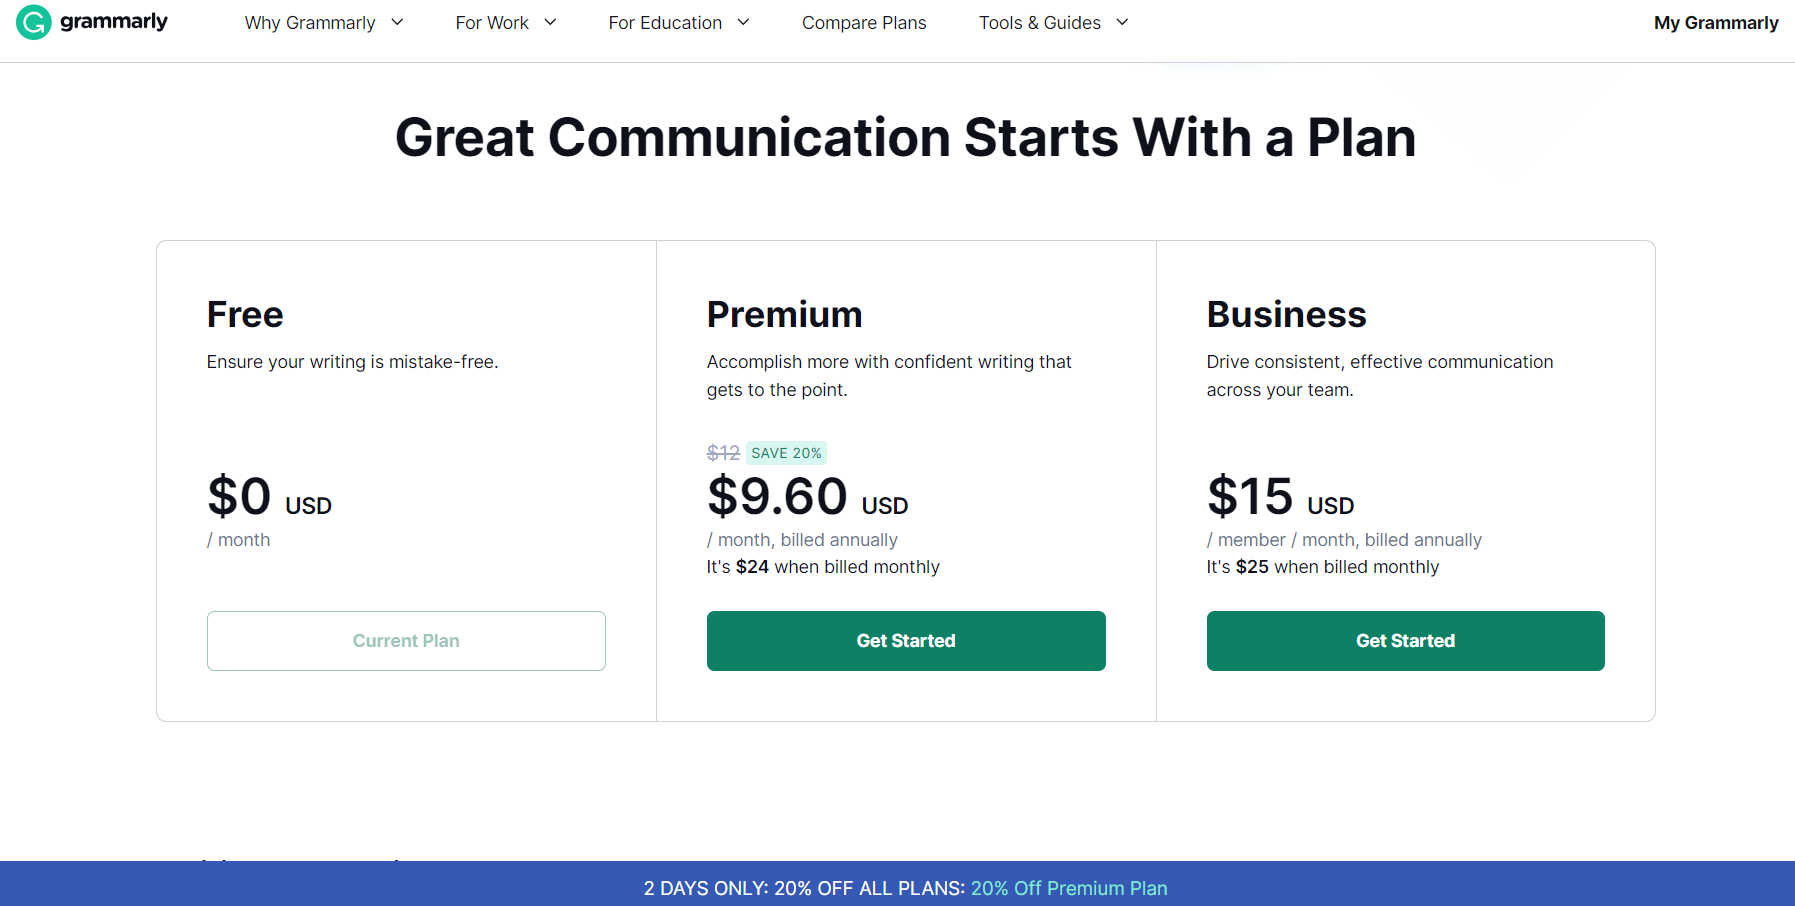Screen dimensions: 1795x906
Task: Follow the 20% Off Premium Plan link
Action: point(1068,887)
